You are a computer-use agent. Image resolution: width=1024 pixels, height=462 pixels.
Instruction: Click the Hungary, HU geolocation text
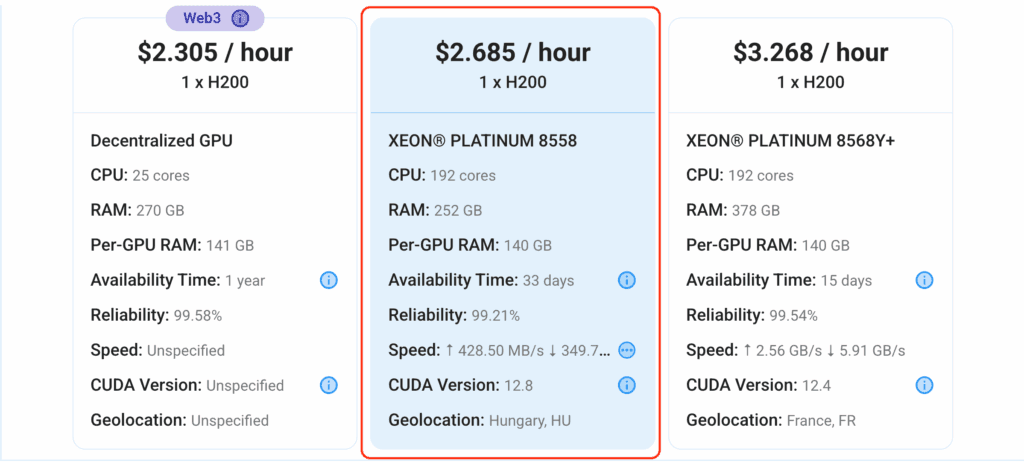530,420
